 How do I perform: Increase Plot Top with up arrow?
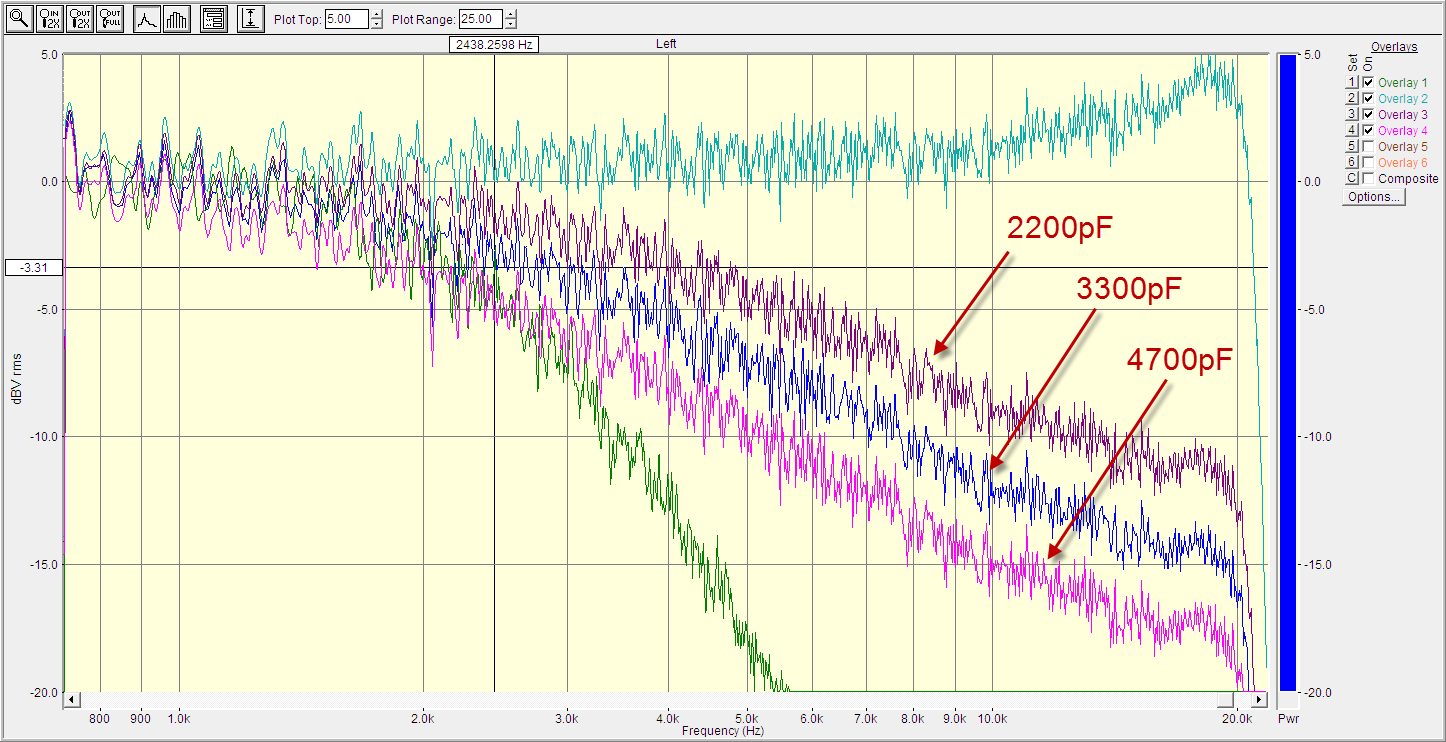[x=376, y=14]
